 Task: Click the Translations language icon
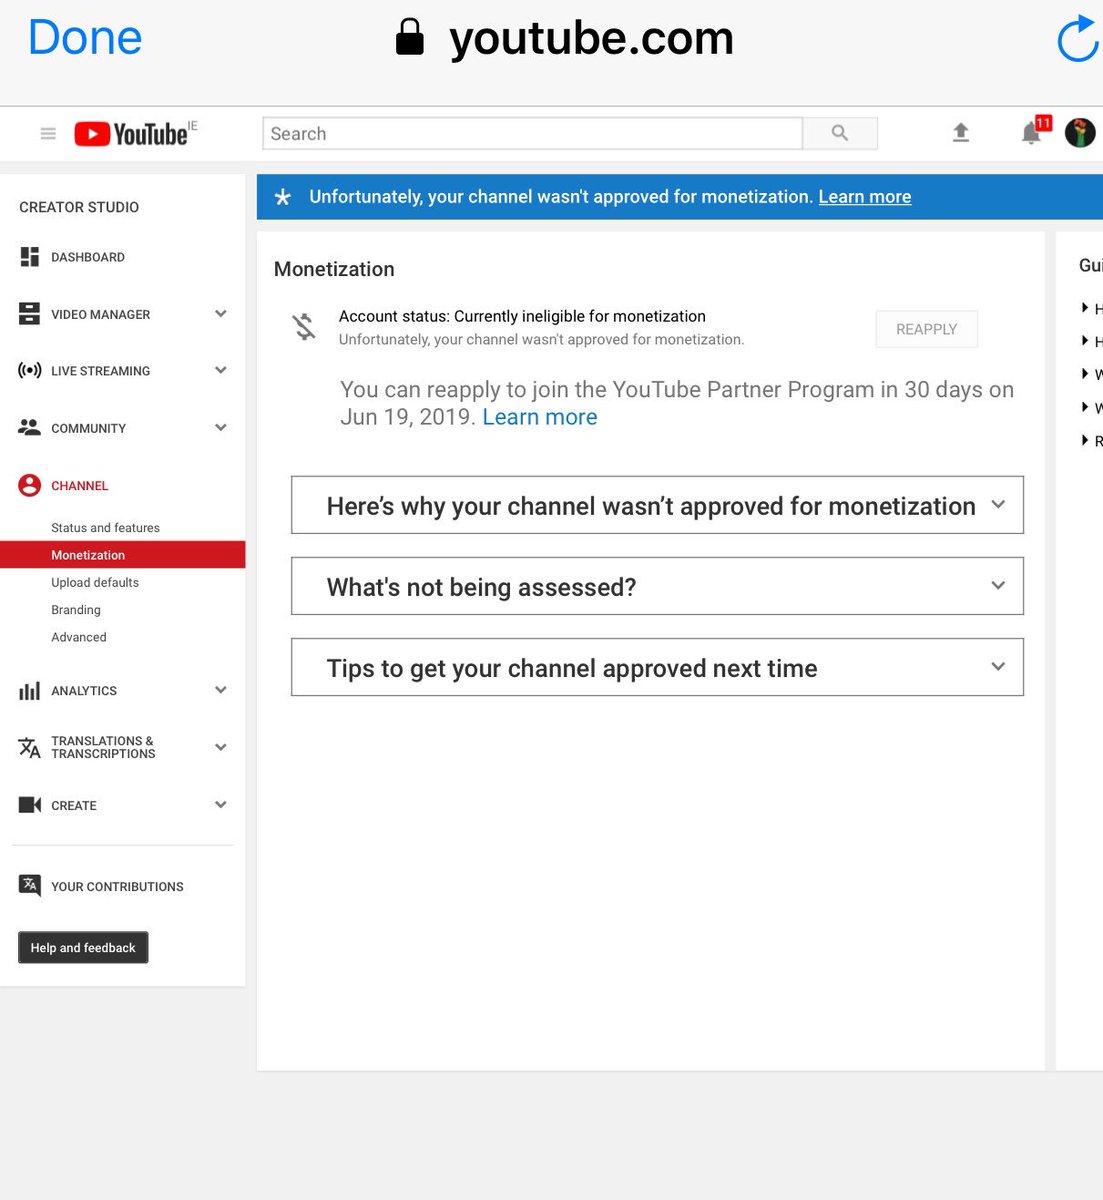point(30,747)
